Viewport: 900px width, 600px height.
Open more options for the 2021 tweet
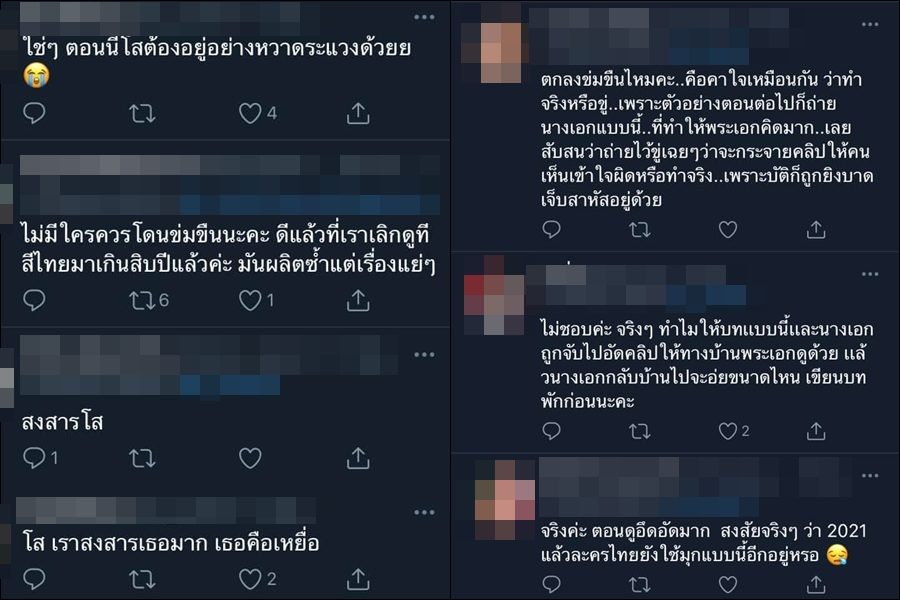[x=870, y=475]
